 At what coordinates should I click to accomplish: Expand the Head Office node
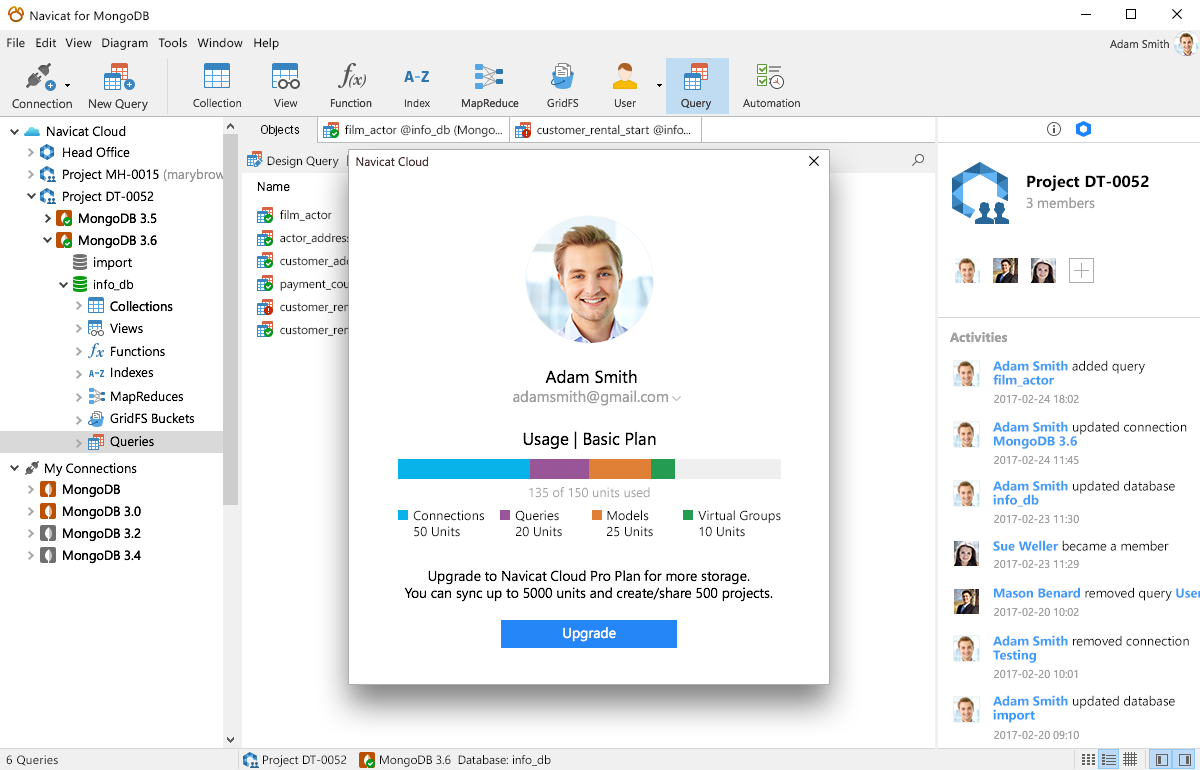(30, 153)
